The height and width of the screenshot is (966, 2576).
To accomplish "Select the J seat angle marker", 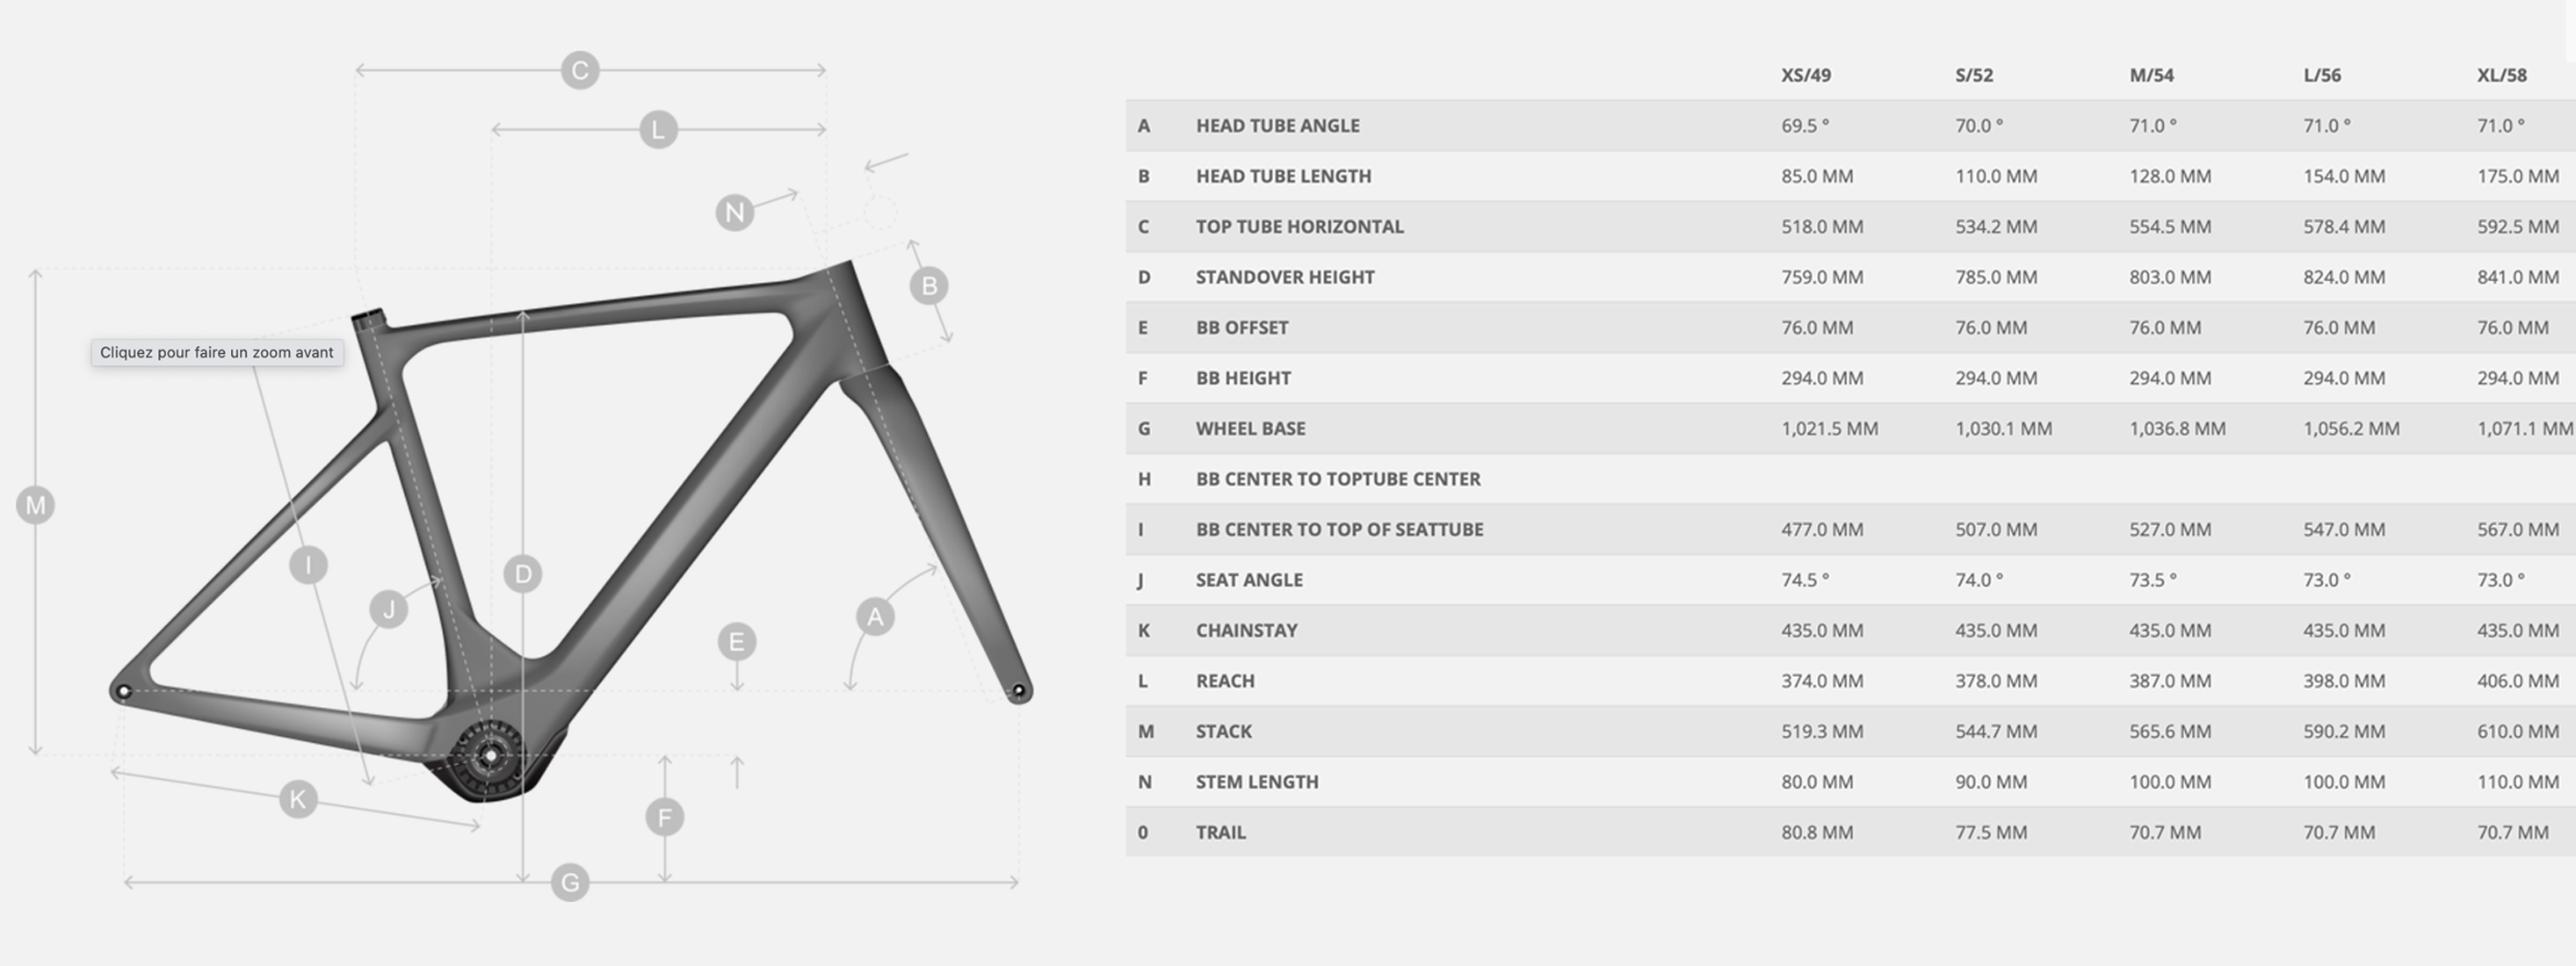I will 388,609.
